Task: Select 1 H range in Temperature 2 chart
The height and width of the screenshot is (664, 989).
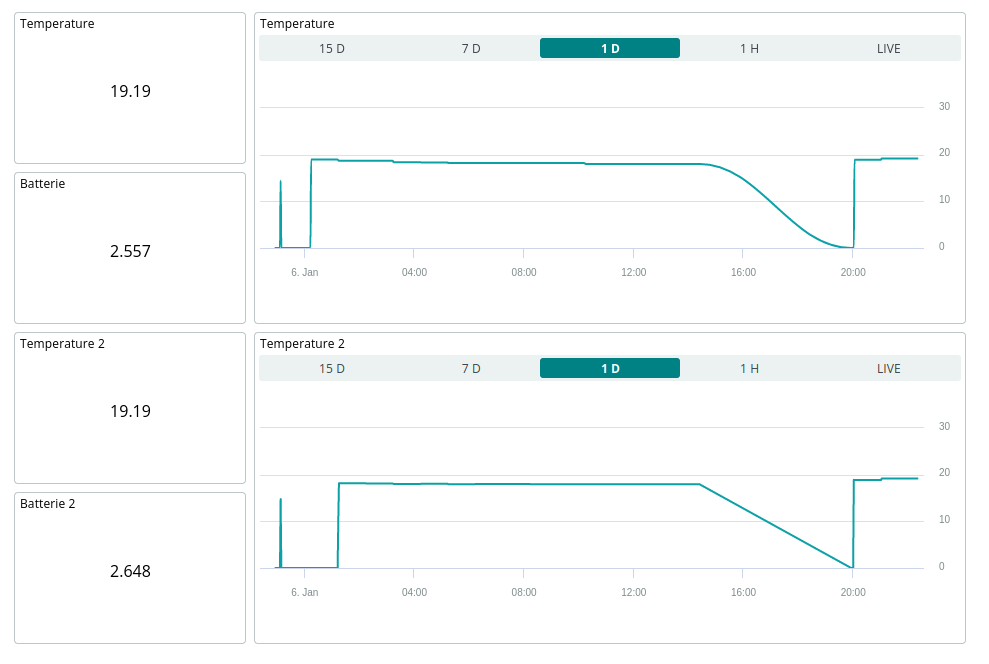Action: point(749,368)
